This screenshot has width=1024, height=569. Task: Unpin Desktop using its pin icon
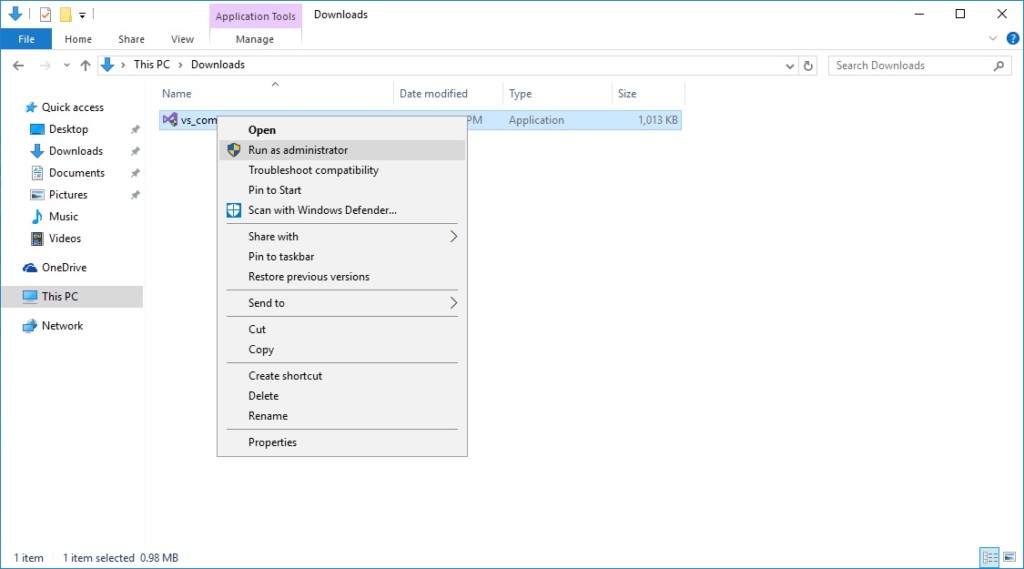(x=135, y=129)
